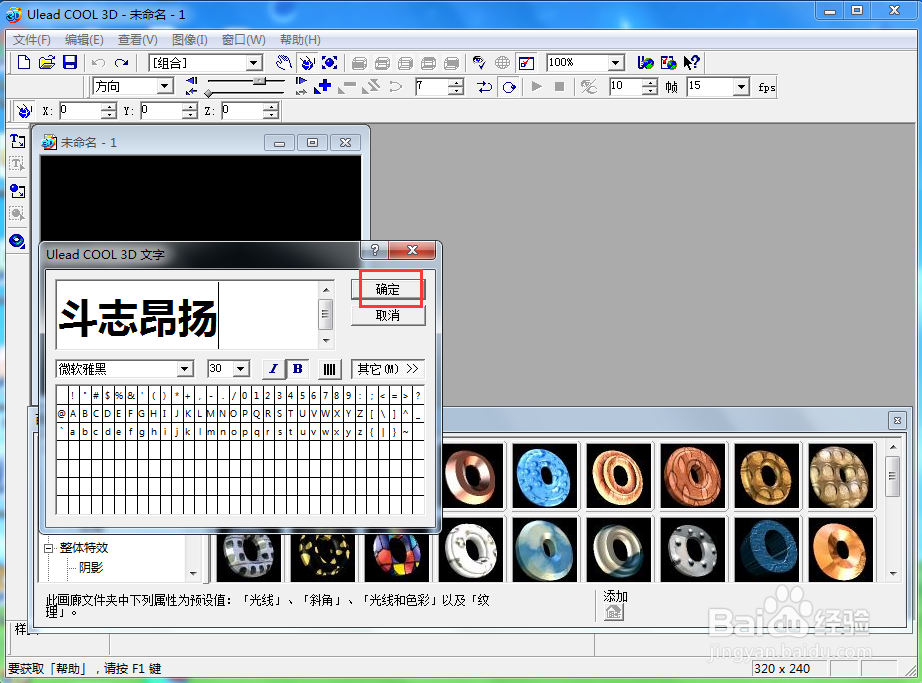Click the New document icon
The width and height of the screenshot is (922, 683).
pyautogui.click(x=24, y=62)
